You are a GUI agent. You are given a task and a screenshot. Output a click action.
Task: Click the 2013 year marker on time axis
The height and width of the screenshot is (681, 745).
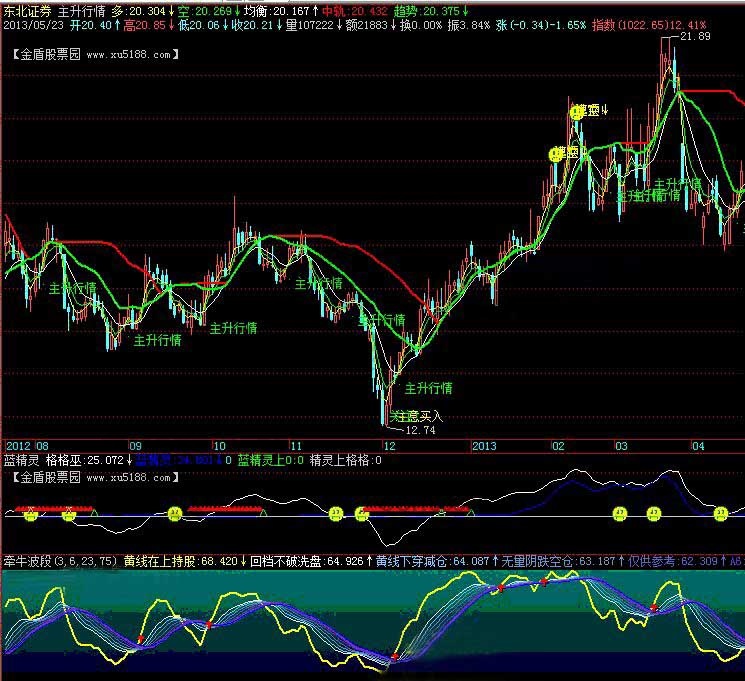tap(485, 445)
